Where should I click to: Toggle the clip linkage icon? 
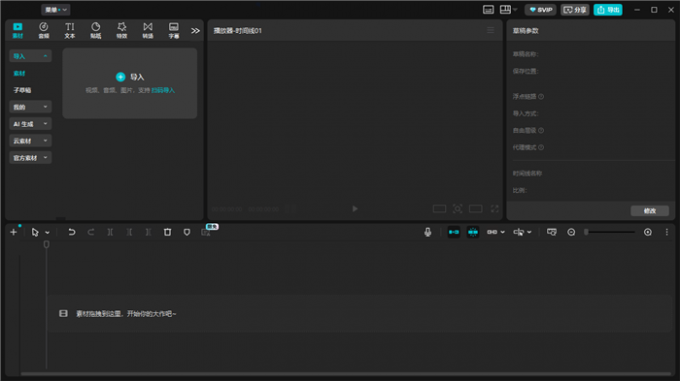click(492, 232)
